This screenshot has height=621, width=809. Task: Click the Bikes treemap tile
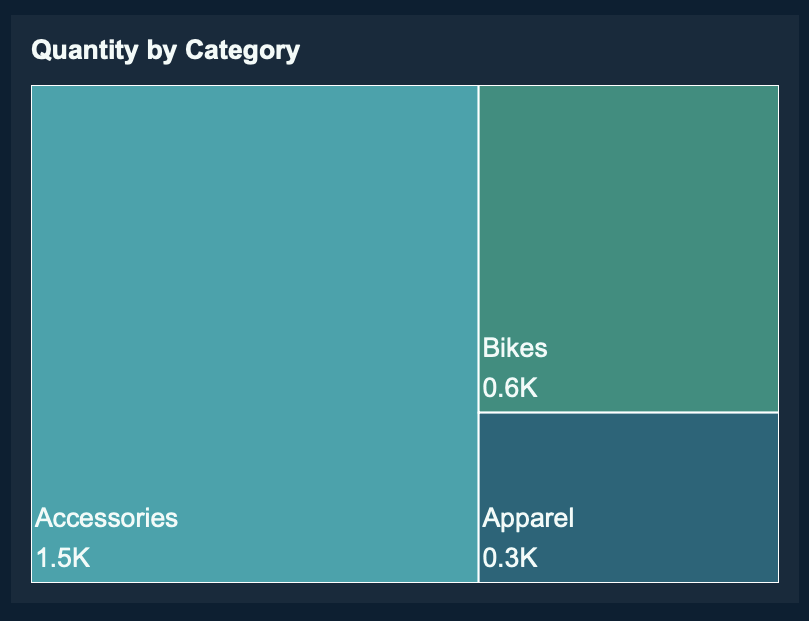tap(628, 220)
